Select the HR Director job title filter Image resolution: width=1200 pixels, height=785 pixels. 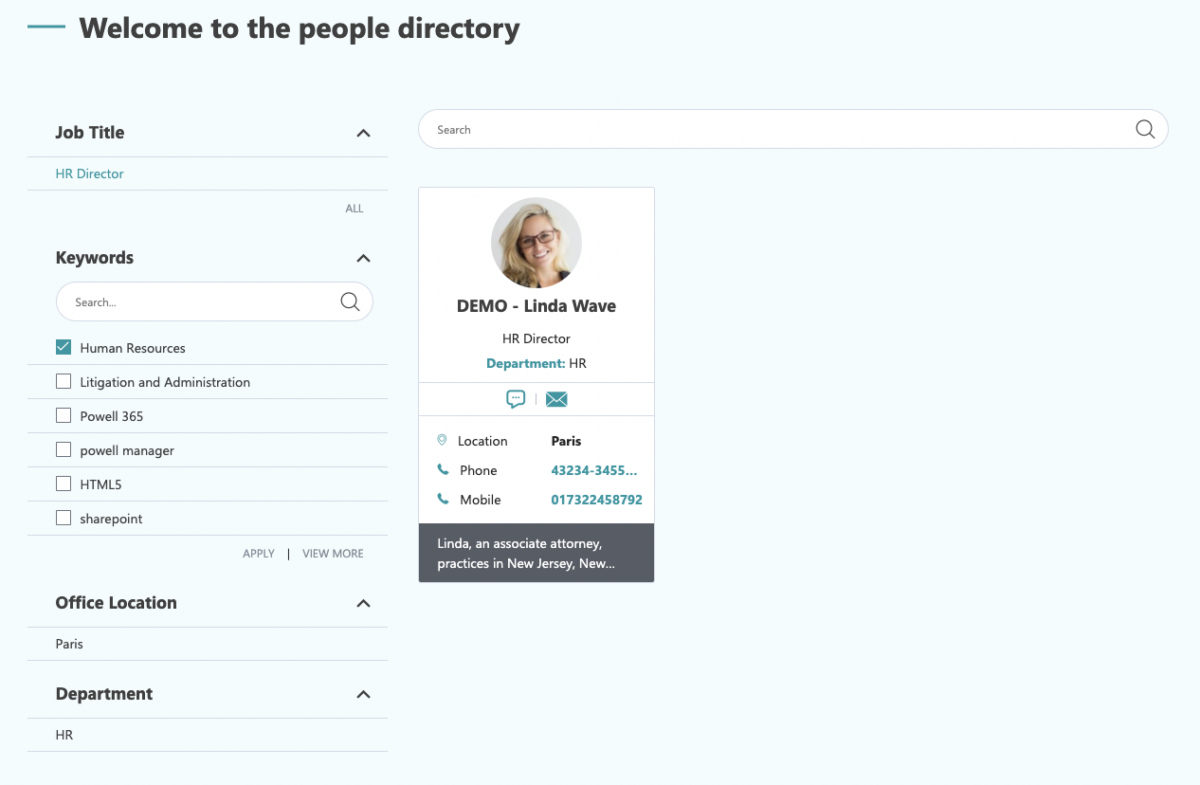(90, 174)
